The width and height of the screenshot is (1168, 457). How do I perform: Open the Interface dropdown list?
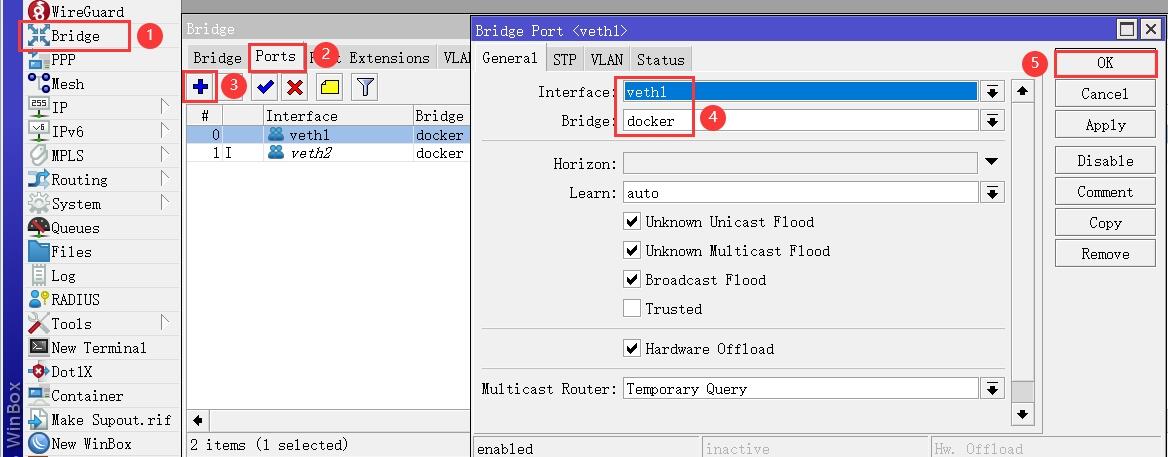click(x=992, y=92)
